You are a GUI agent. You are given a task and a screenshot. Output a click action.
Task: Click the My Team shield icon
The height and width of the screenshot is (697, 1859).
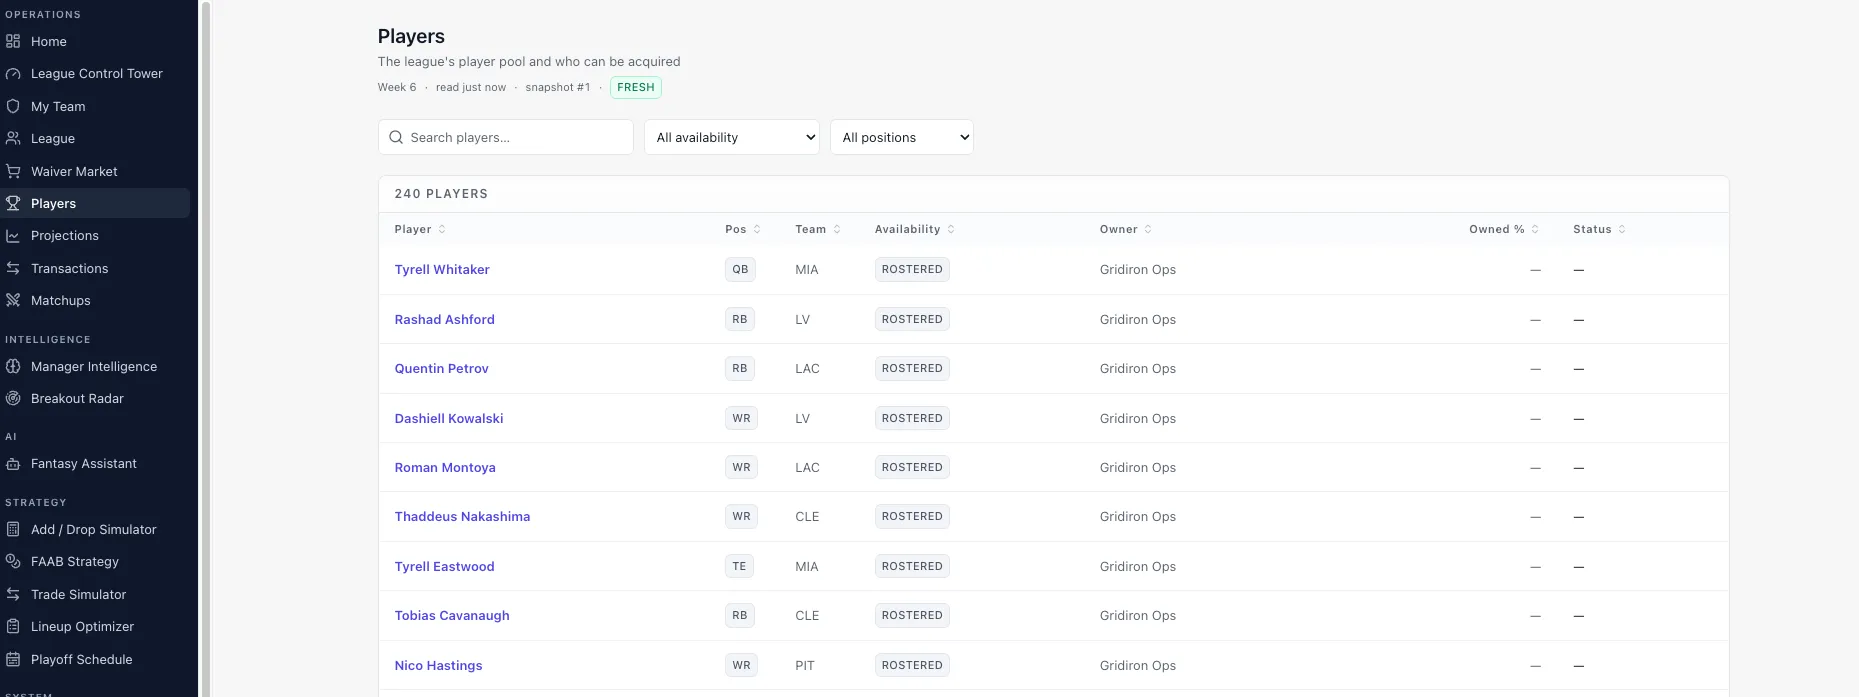(13, 106)
